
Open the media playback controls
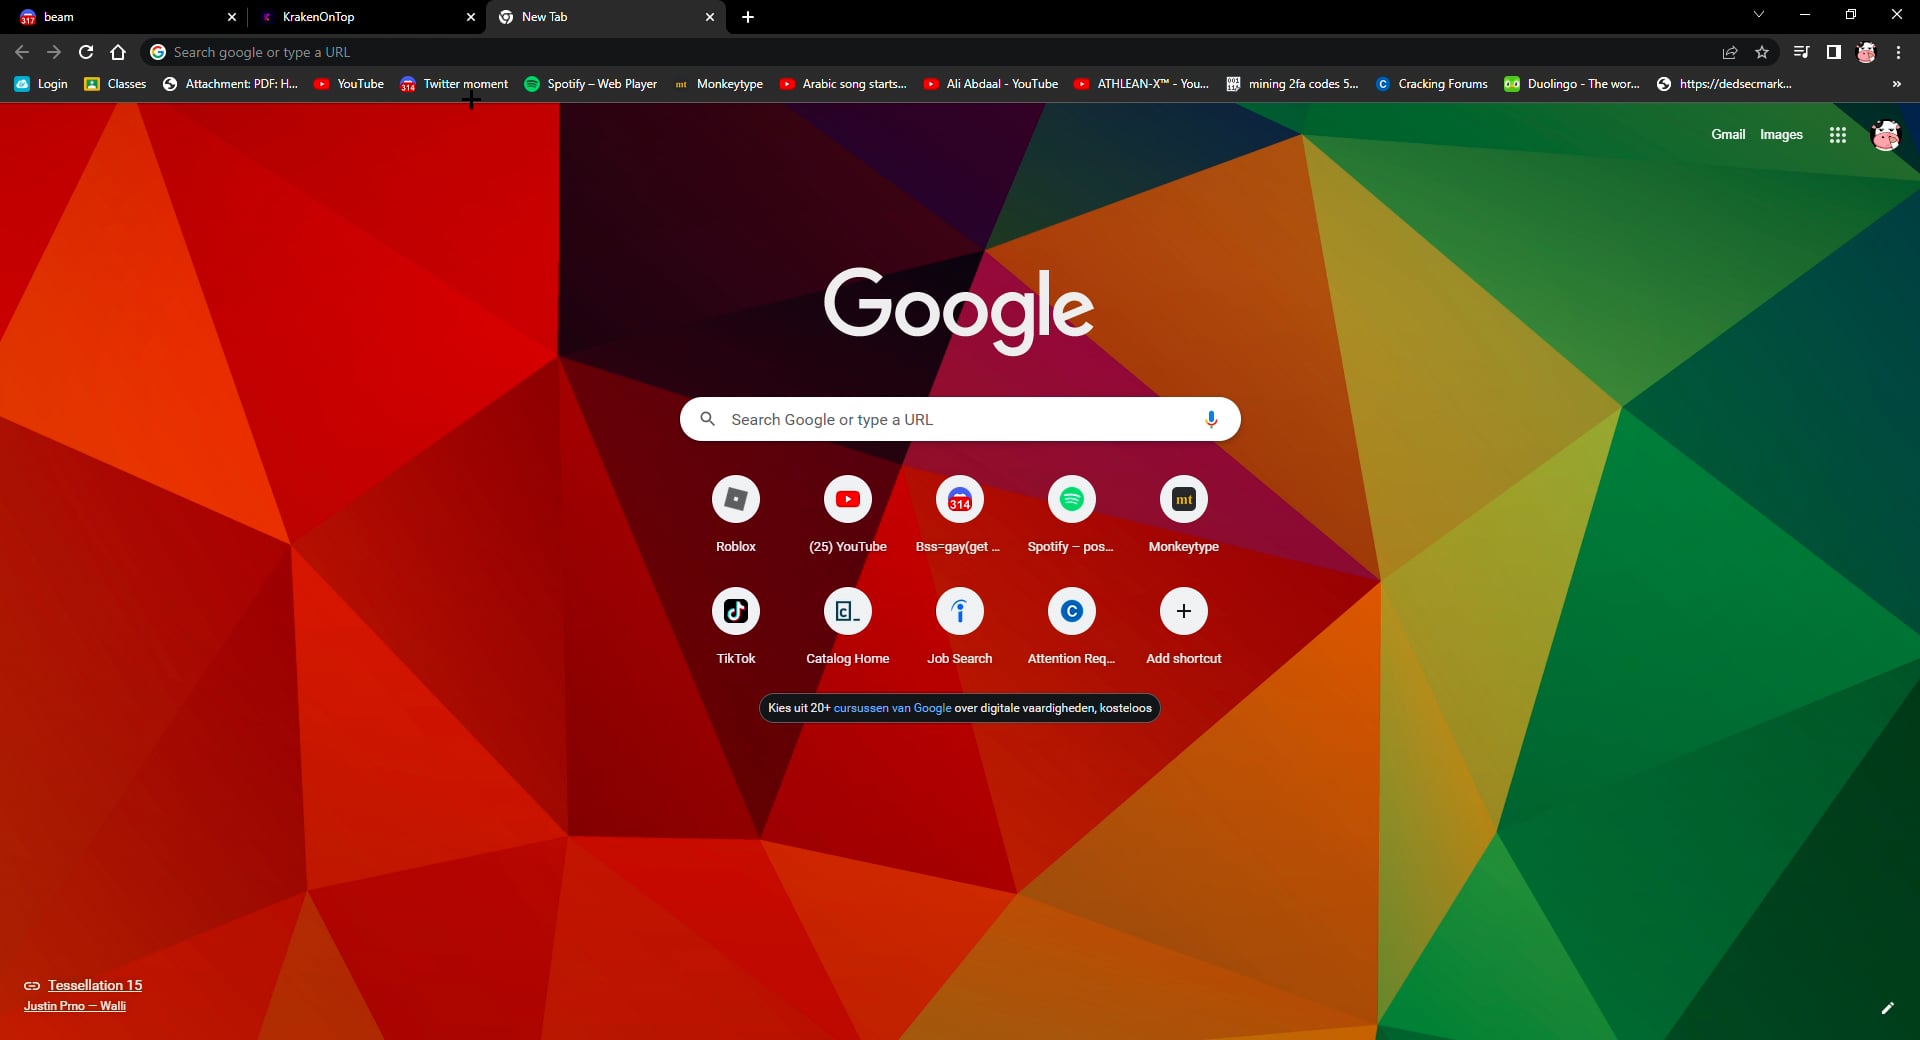(1801, 51)
